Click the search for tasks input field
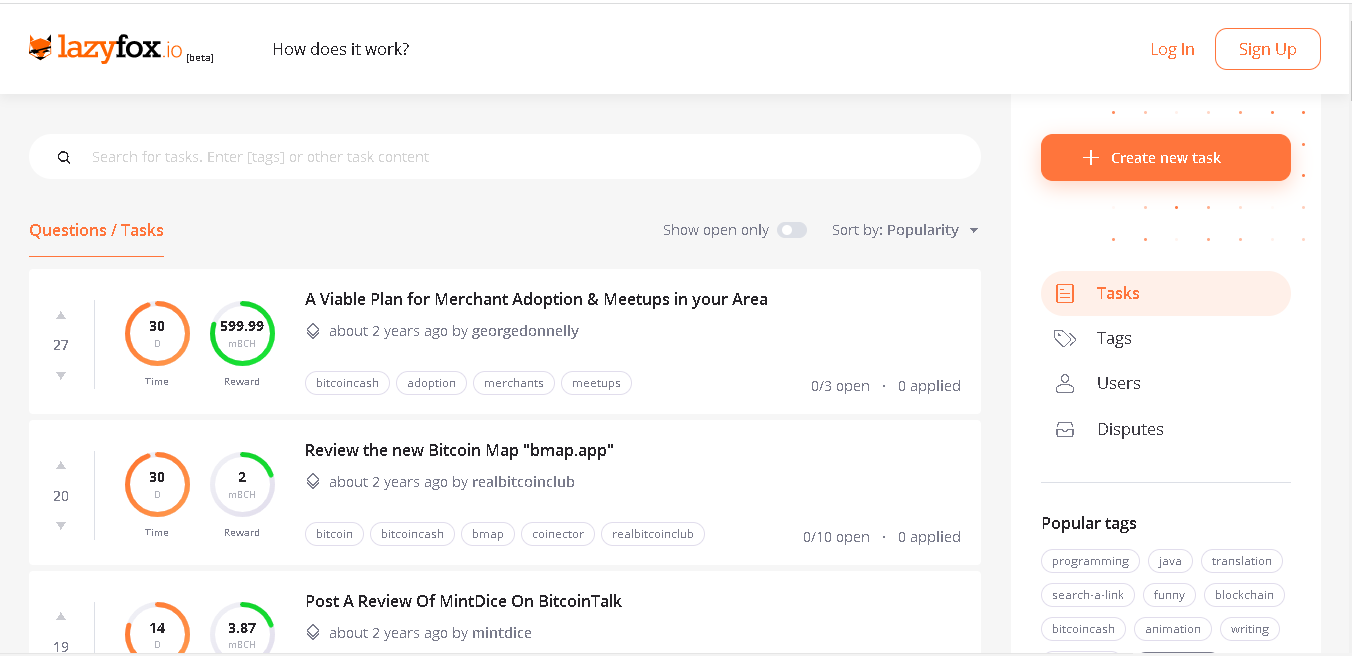The height and width of the screenshot is (656, 1352). tap(505, 157)
